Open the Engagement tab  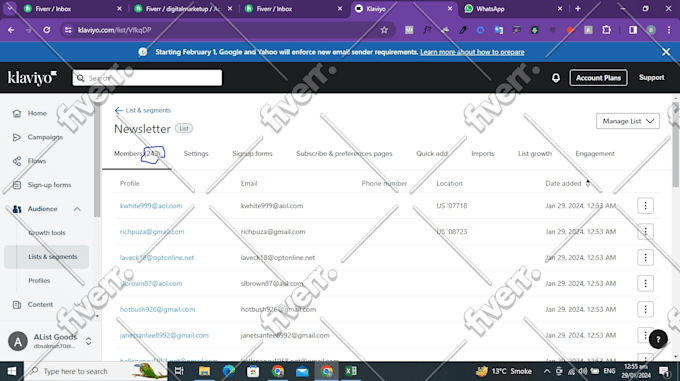[595, 153]
